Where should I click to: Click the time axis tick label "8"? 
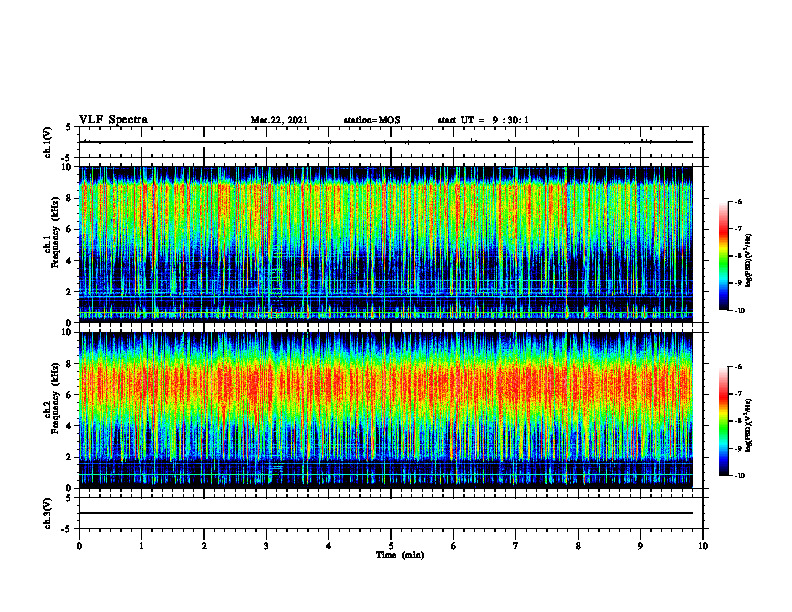(x=578, y=546)
